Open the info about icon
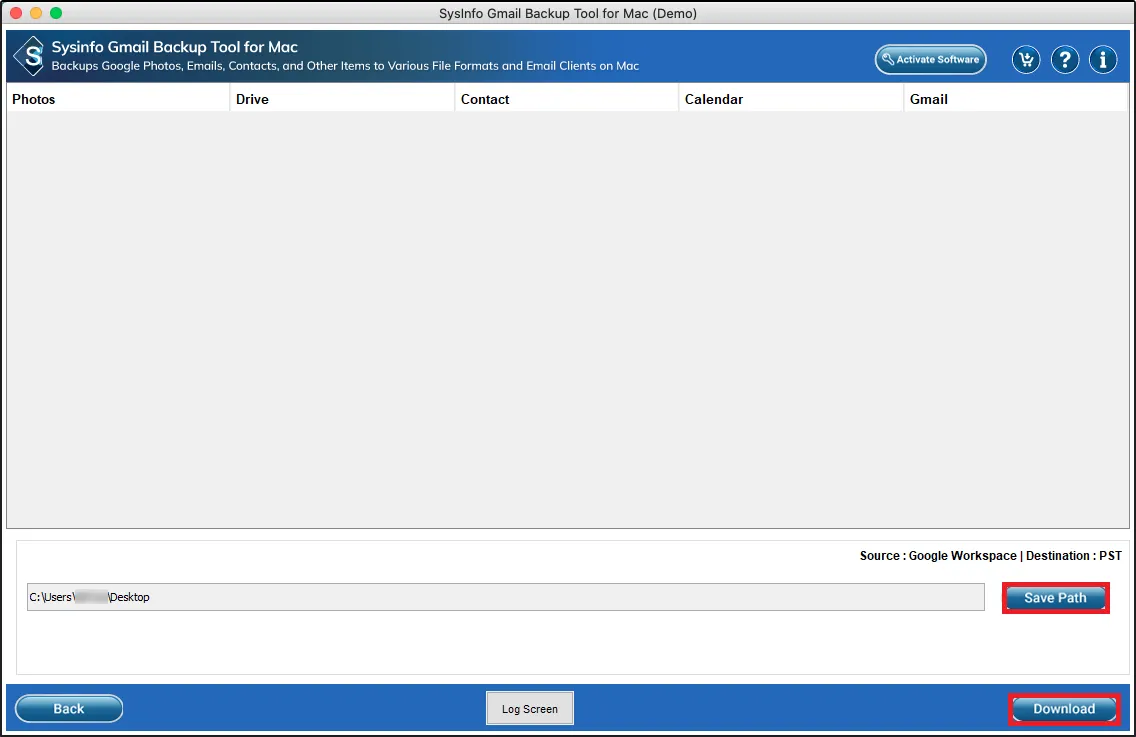1136x737 pixels. click(x=1103, y=59)
